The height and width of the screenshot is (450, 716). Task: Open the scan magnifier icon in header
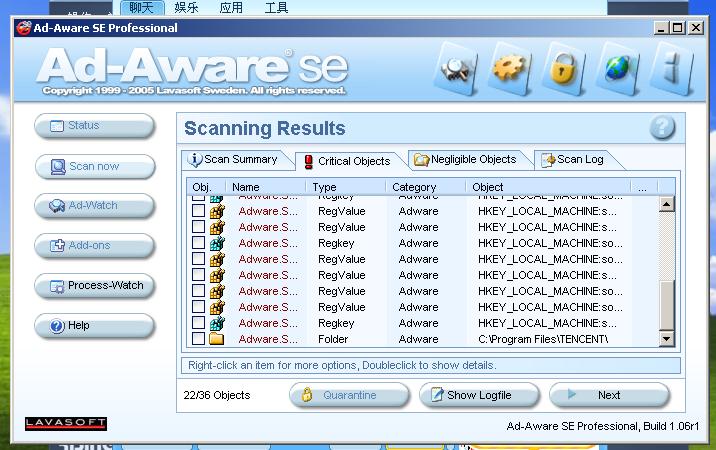pos(456,69)
